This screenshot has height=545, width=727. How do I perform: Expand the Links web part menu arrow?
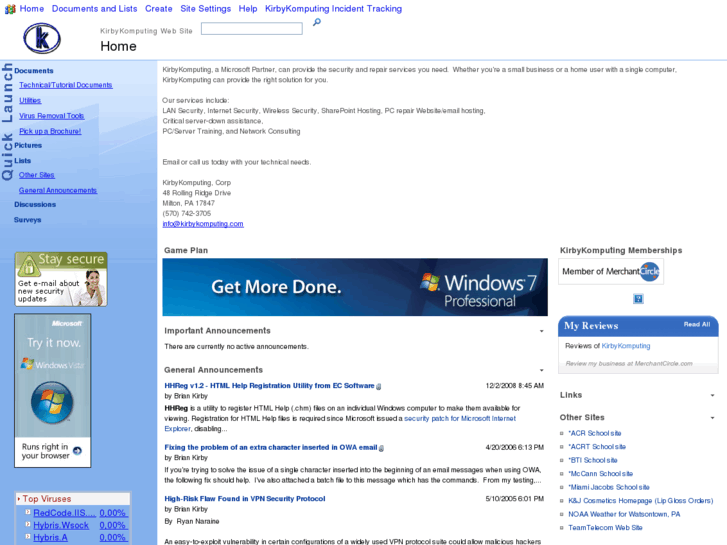(x=712, y=396)
